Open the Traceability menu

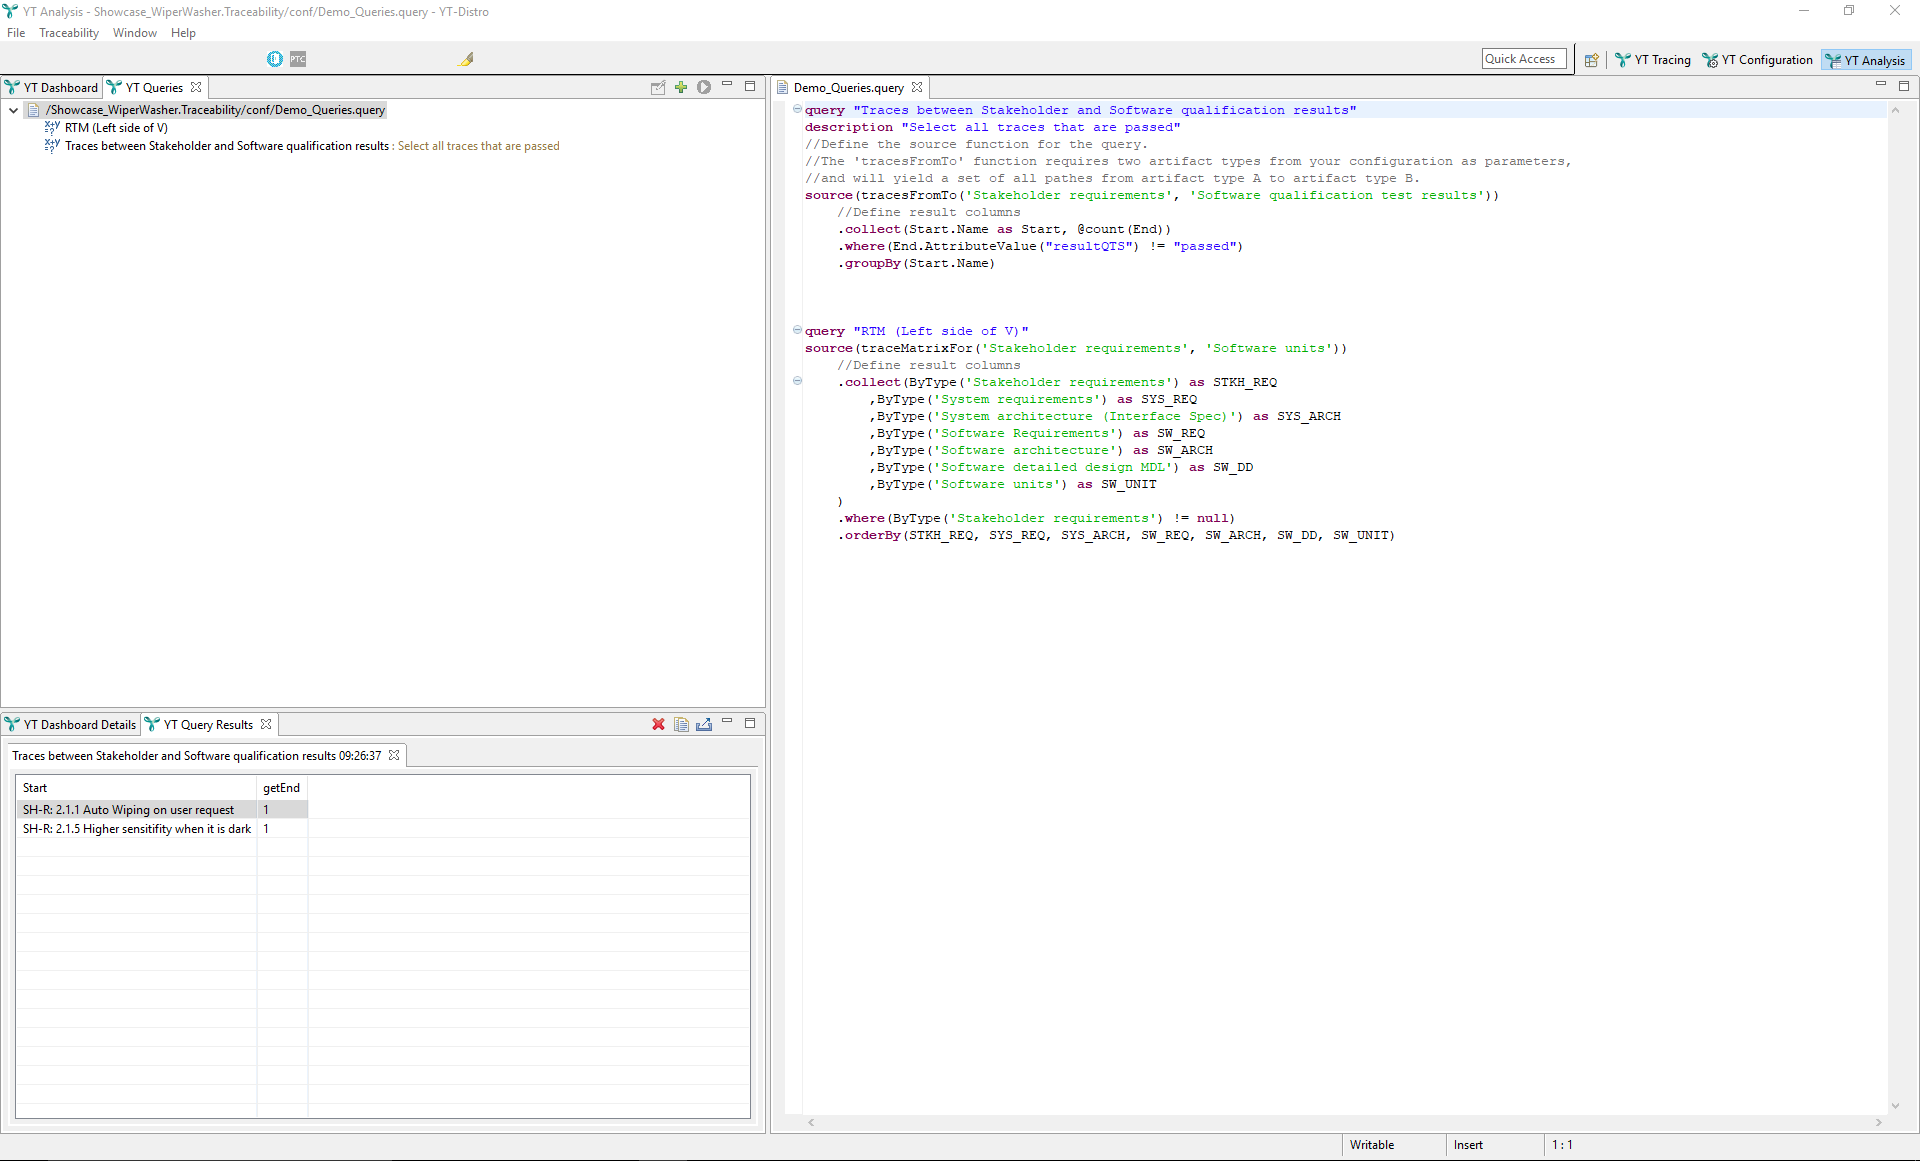(69, 33)
